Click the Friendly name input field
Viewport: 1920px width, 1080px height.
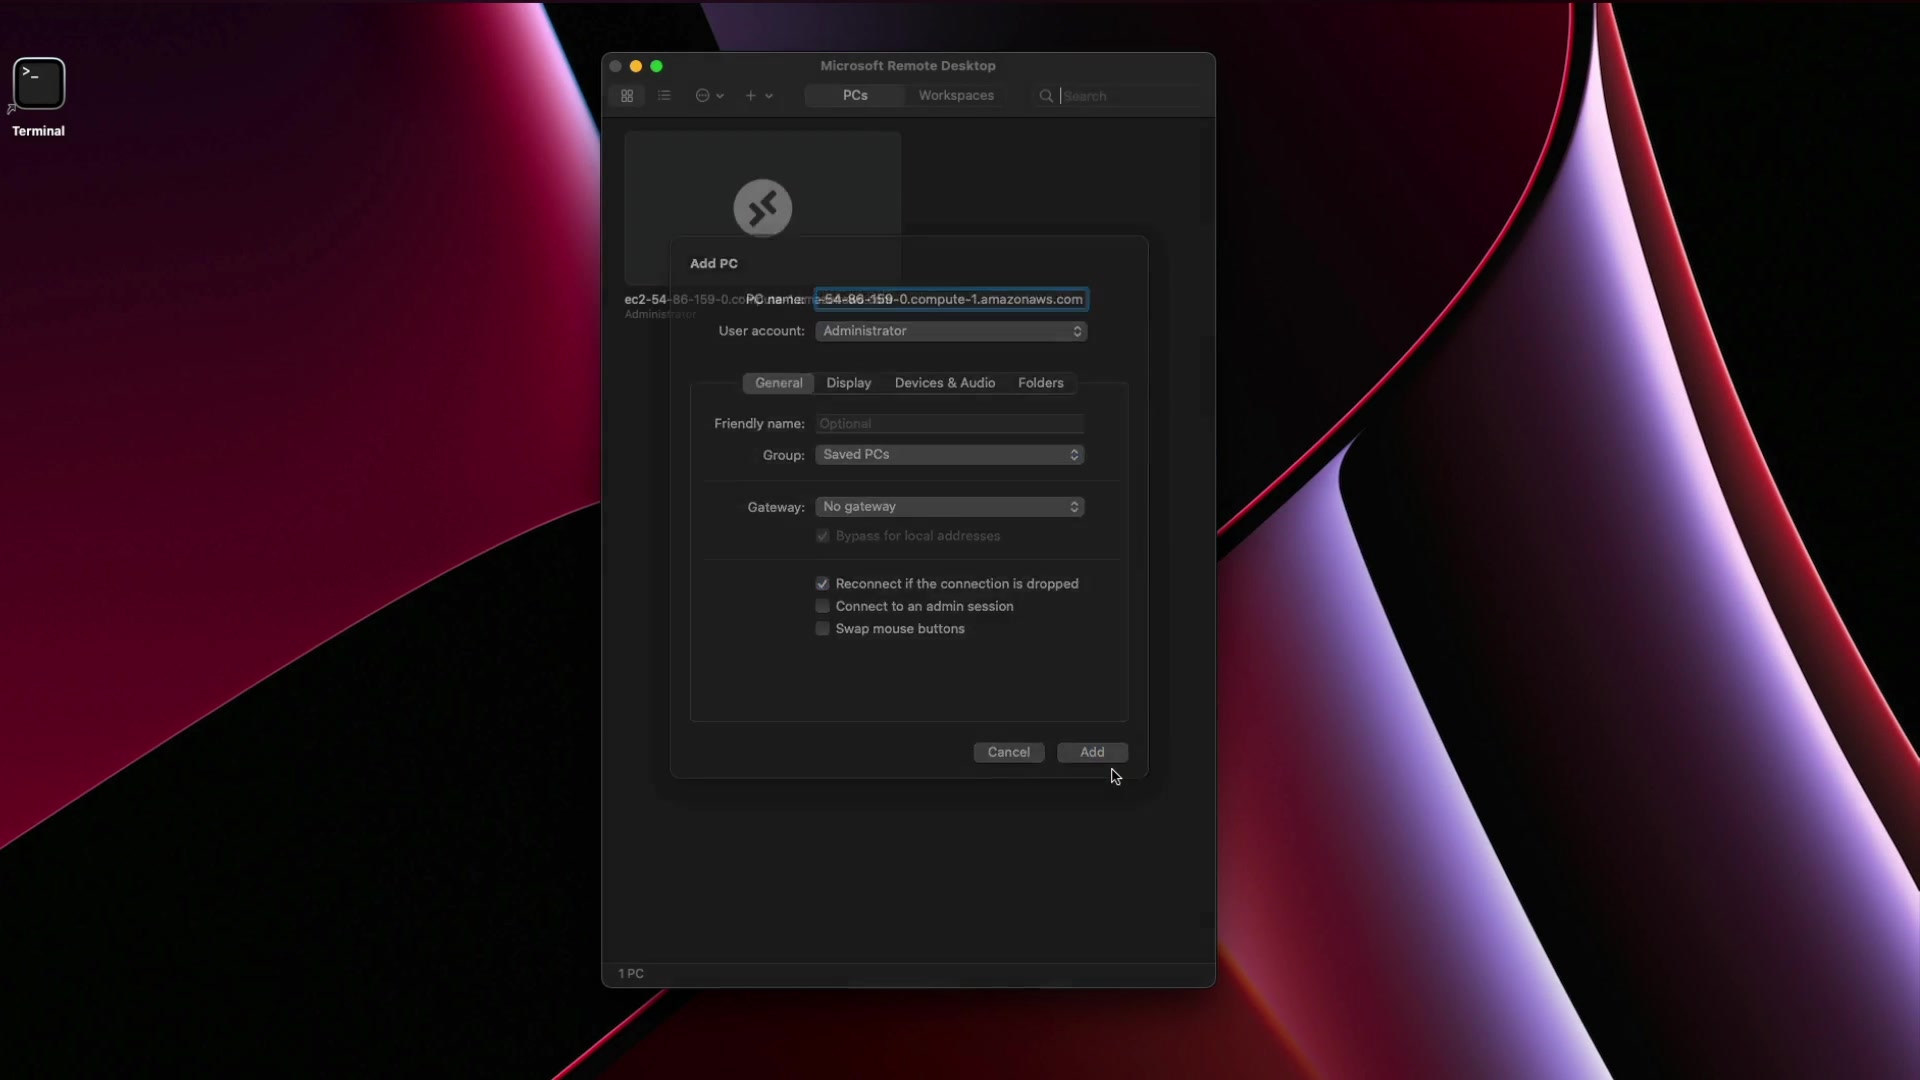point(950,424)
